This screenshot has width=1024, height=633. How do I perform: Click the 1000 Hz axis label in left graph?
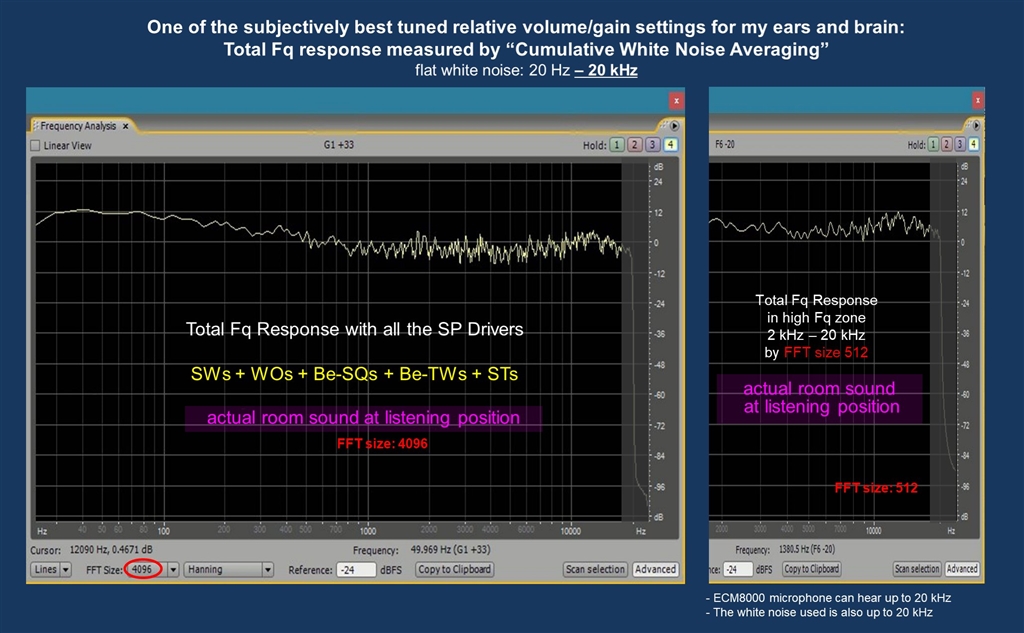click(x=368, y=531)
